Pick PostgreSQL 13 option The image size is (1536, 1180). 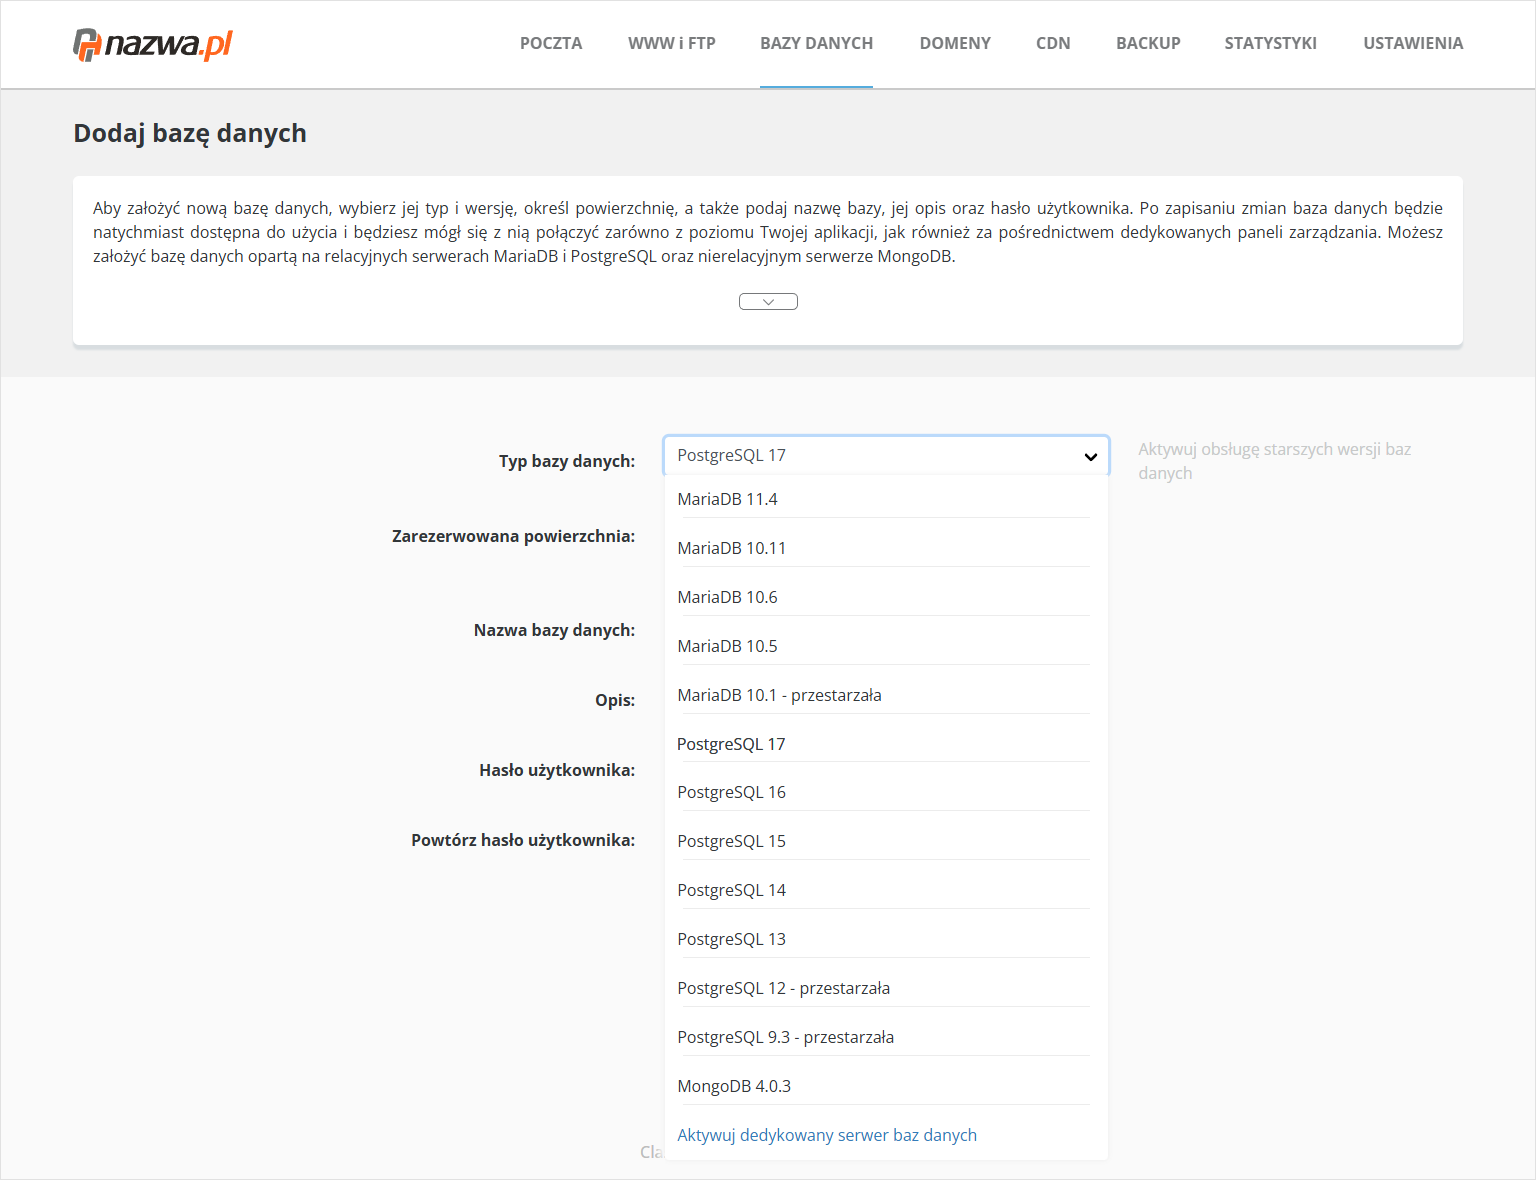tap(884, 939)
